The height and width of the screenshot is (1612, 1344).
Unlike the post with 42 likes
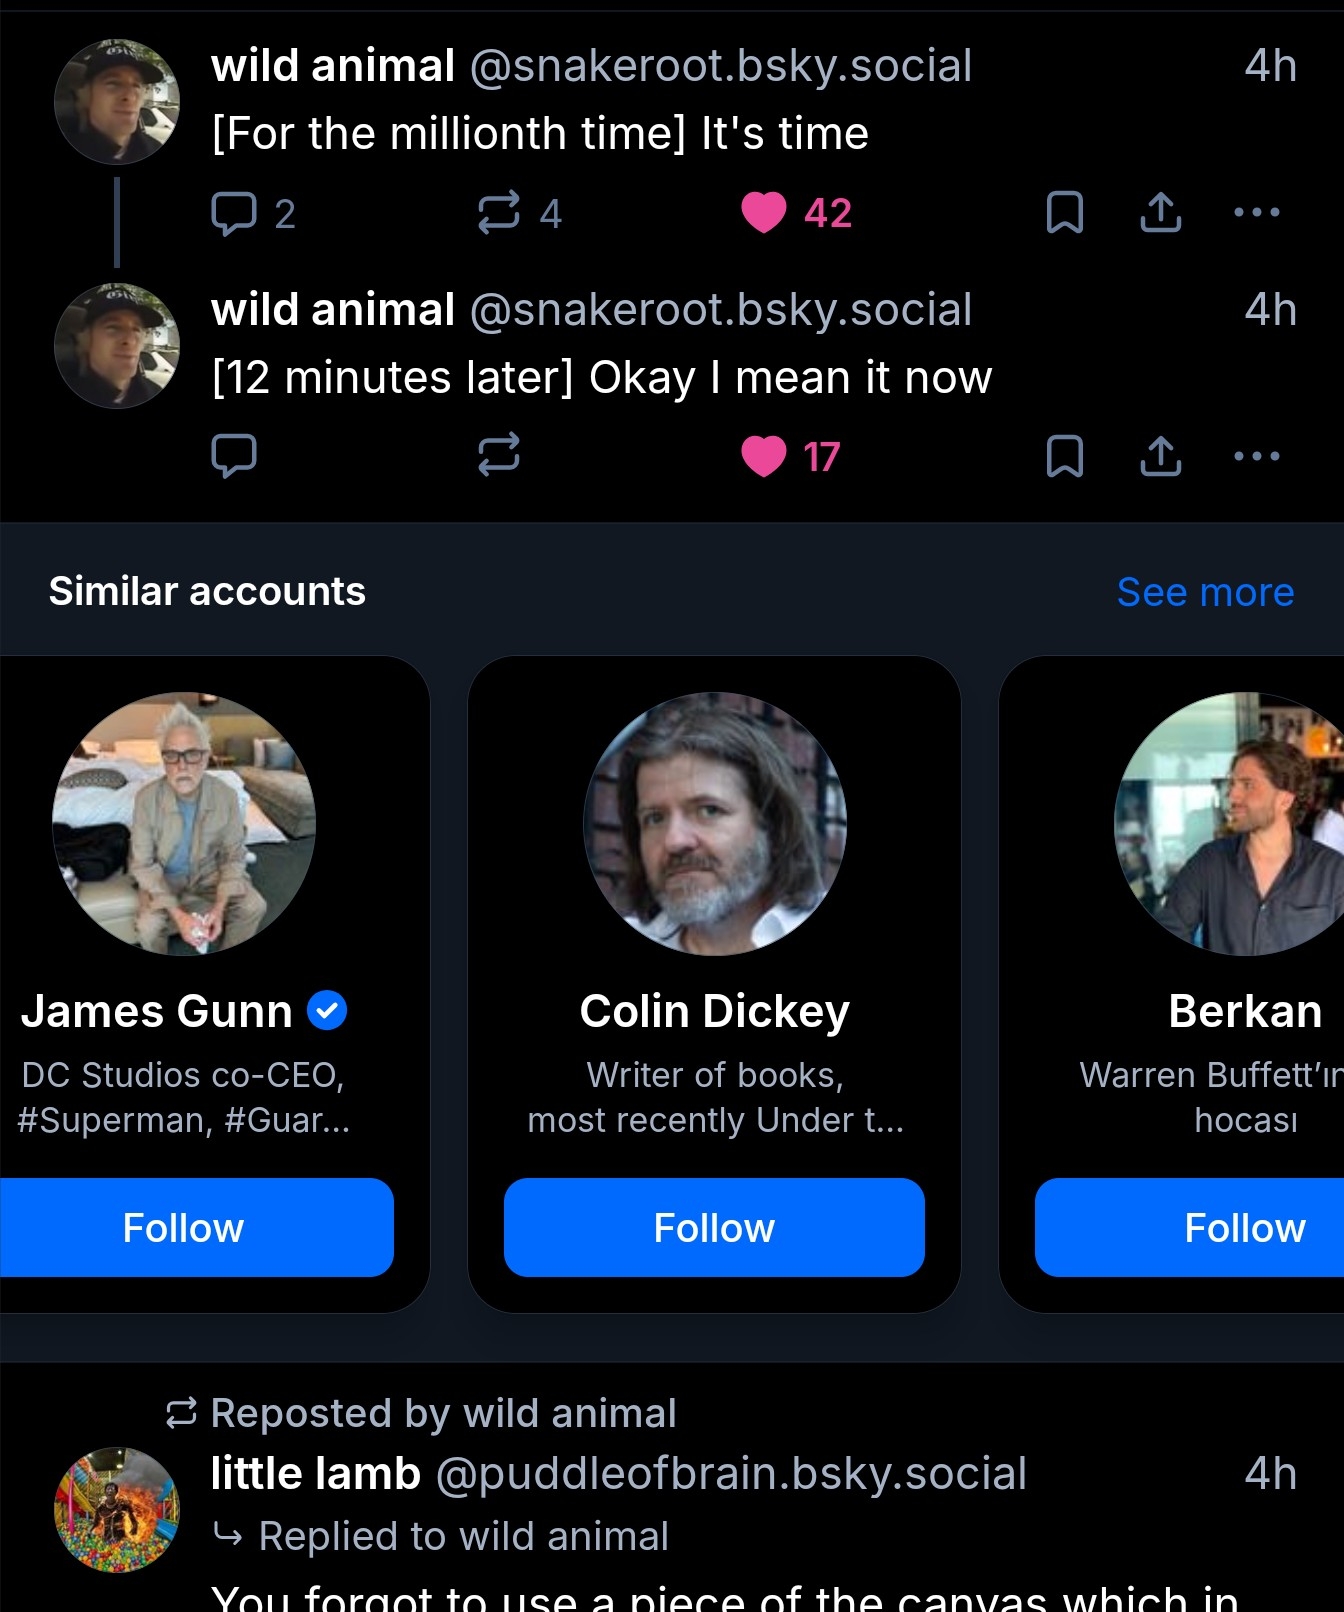(764, 213)
